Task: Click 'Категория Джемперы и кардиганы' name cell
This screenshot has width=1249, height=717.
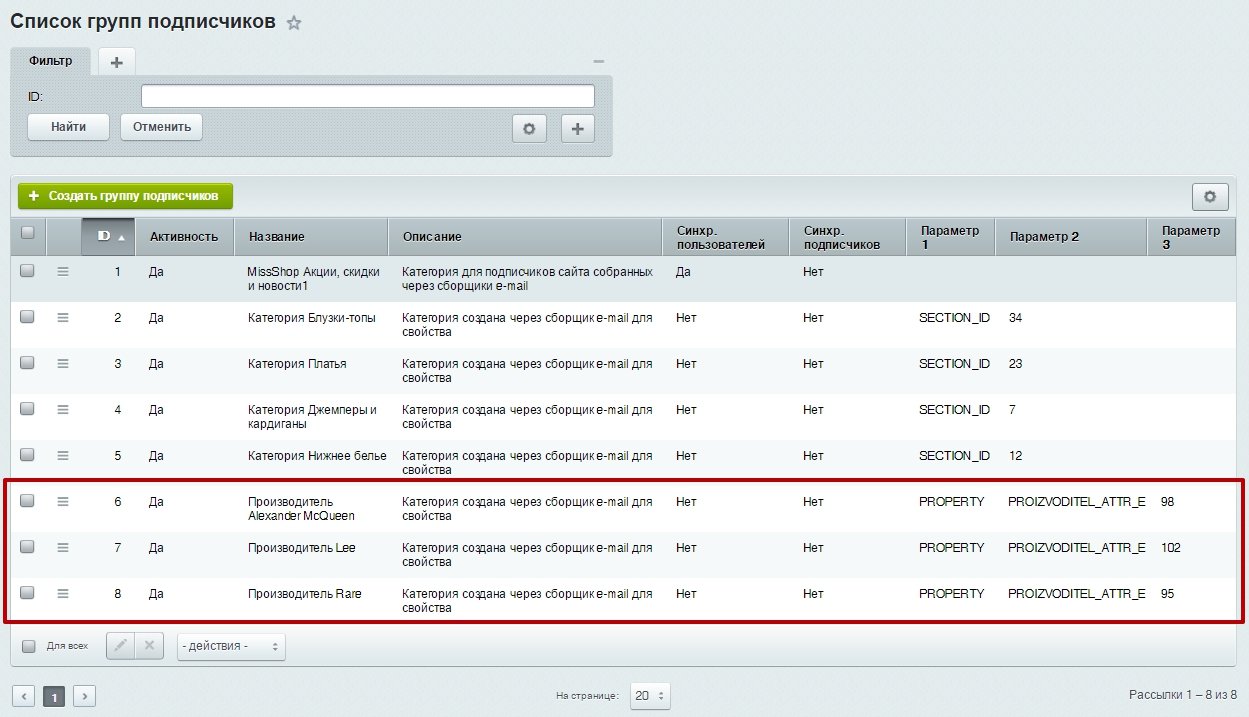Action: tap(313, 416)
